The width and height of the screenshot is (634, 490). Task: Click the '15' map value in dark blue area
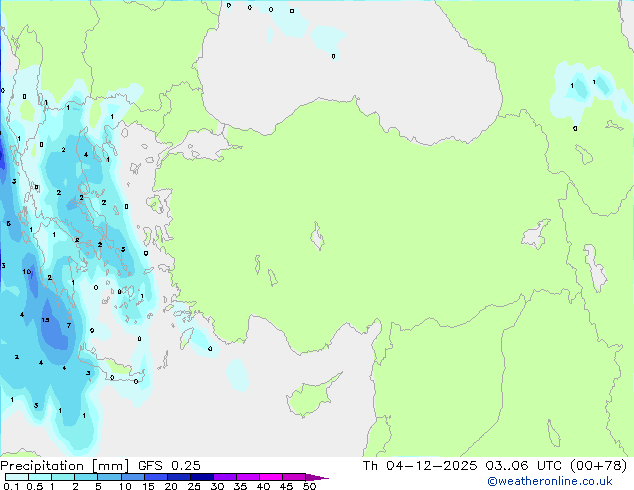coord(45,320)
